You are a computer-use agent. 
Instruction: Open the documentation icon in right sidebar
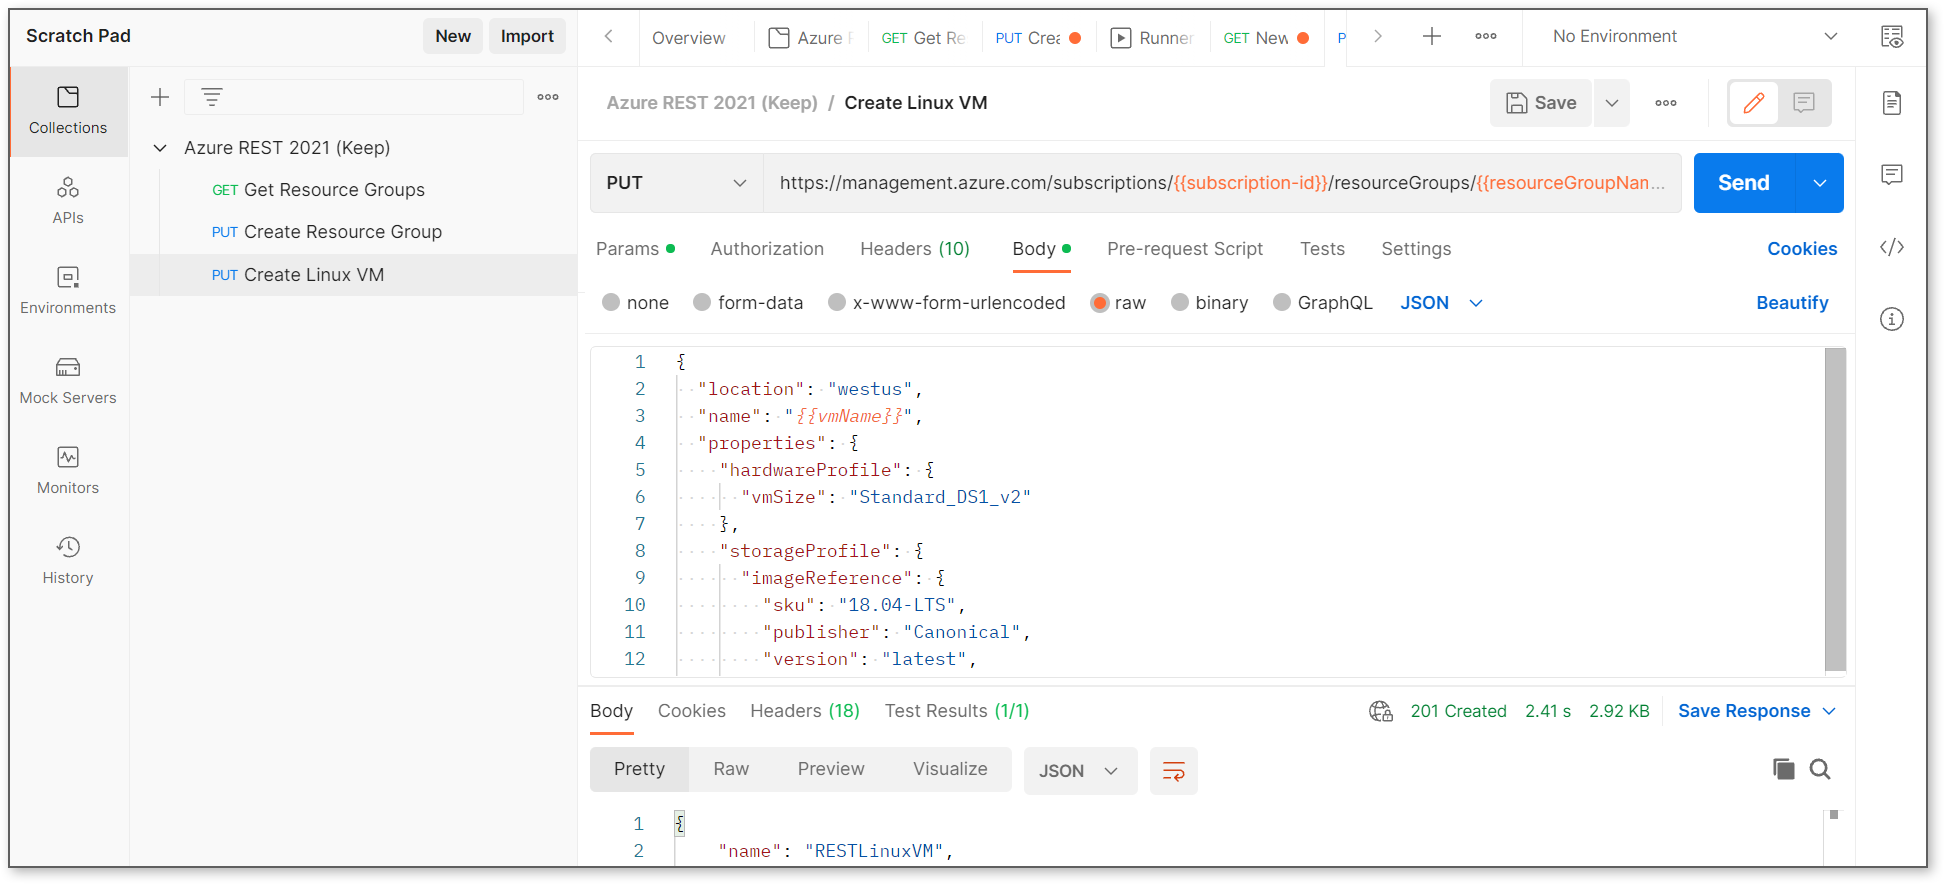tap(1892, 103)
